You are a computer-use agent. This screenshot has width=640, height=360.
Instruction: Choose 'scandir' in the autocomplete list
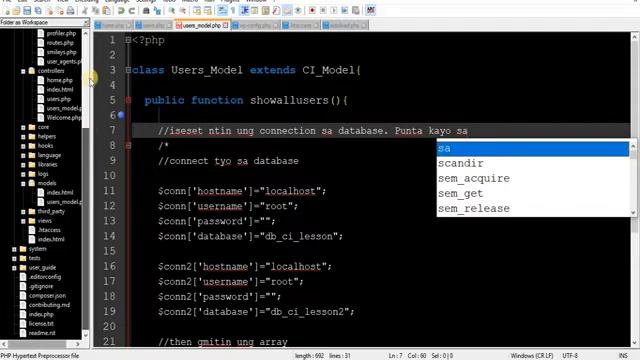pyautogui.click(x=533, y=164)
